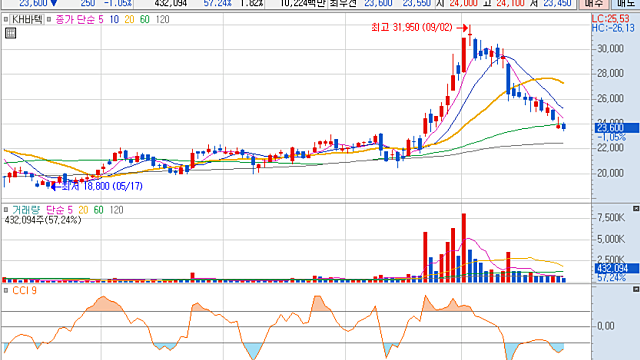Click the 0.00 CCI axis label
This screenshot has width=640, height=360.
606,326
